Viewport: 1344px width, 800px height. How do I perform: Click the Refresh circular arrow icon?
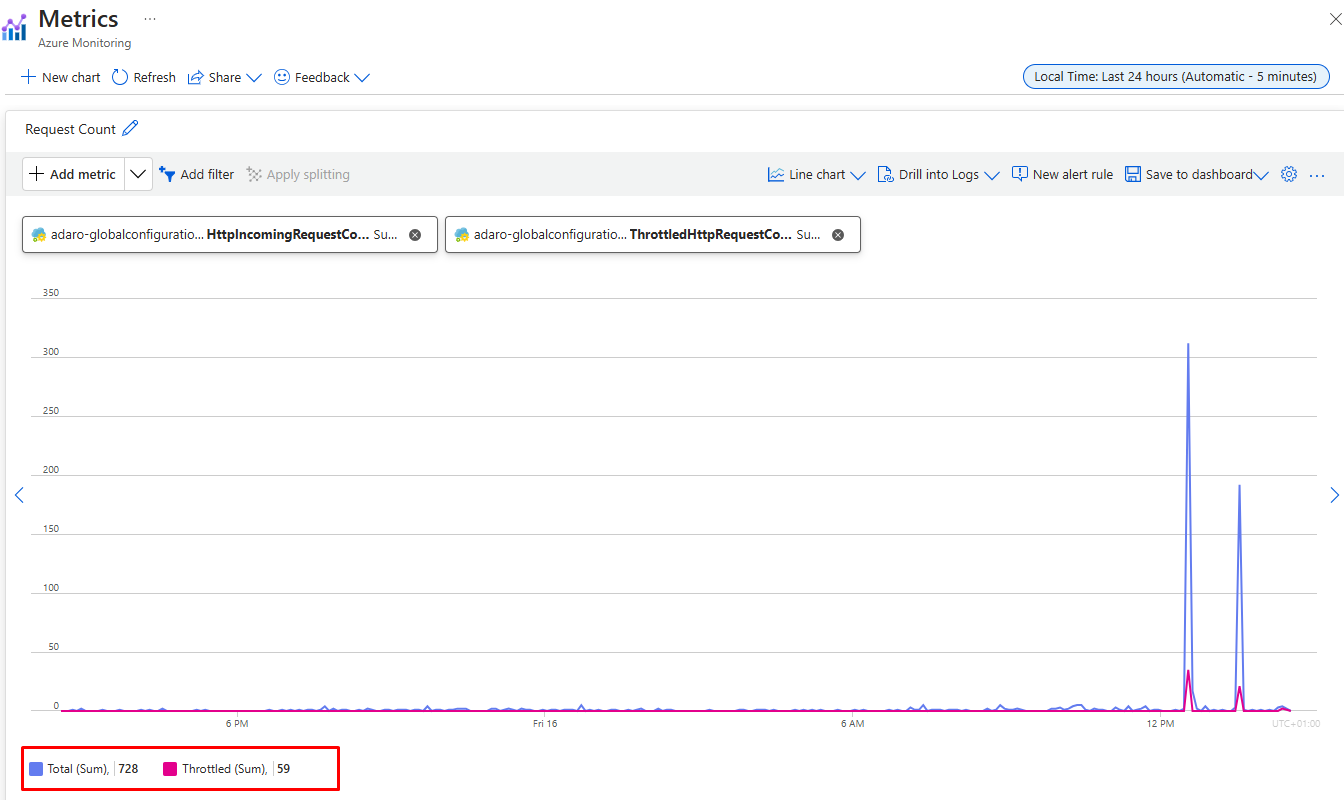coord(120,77)
